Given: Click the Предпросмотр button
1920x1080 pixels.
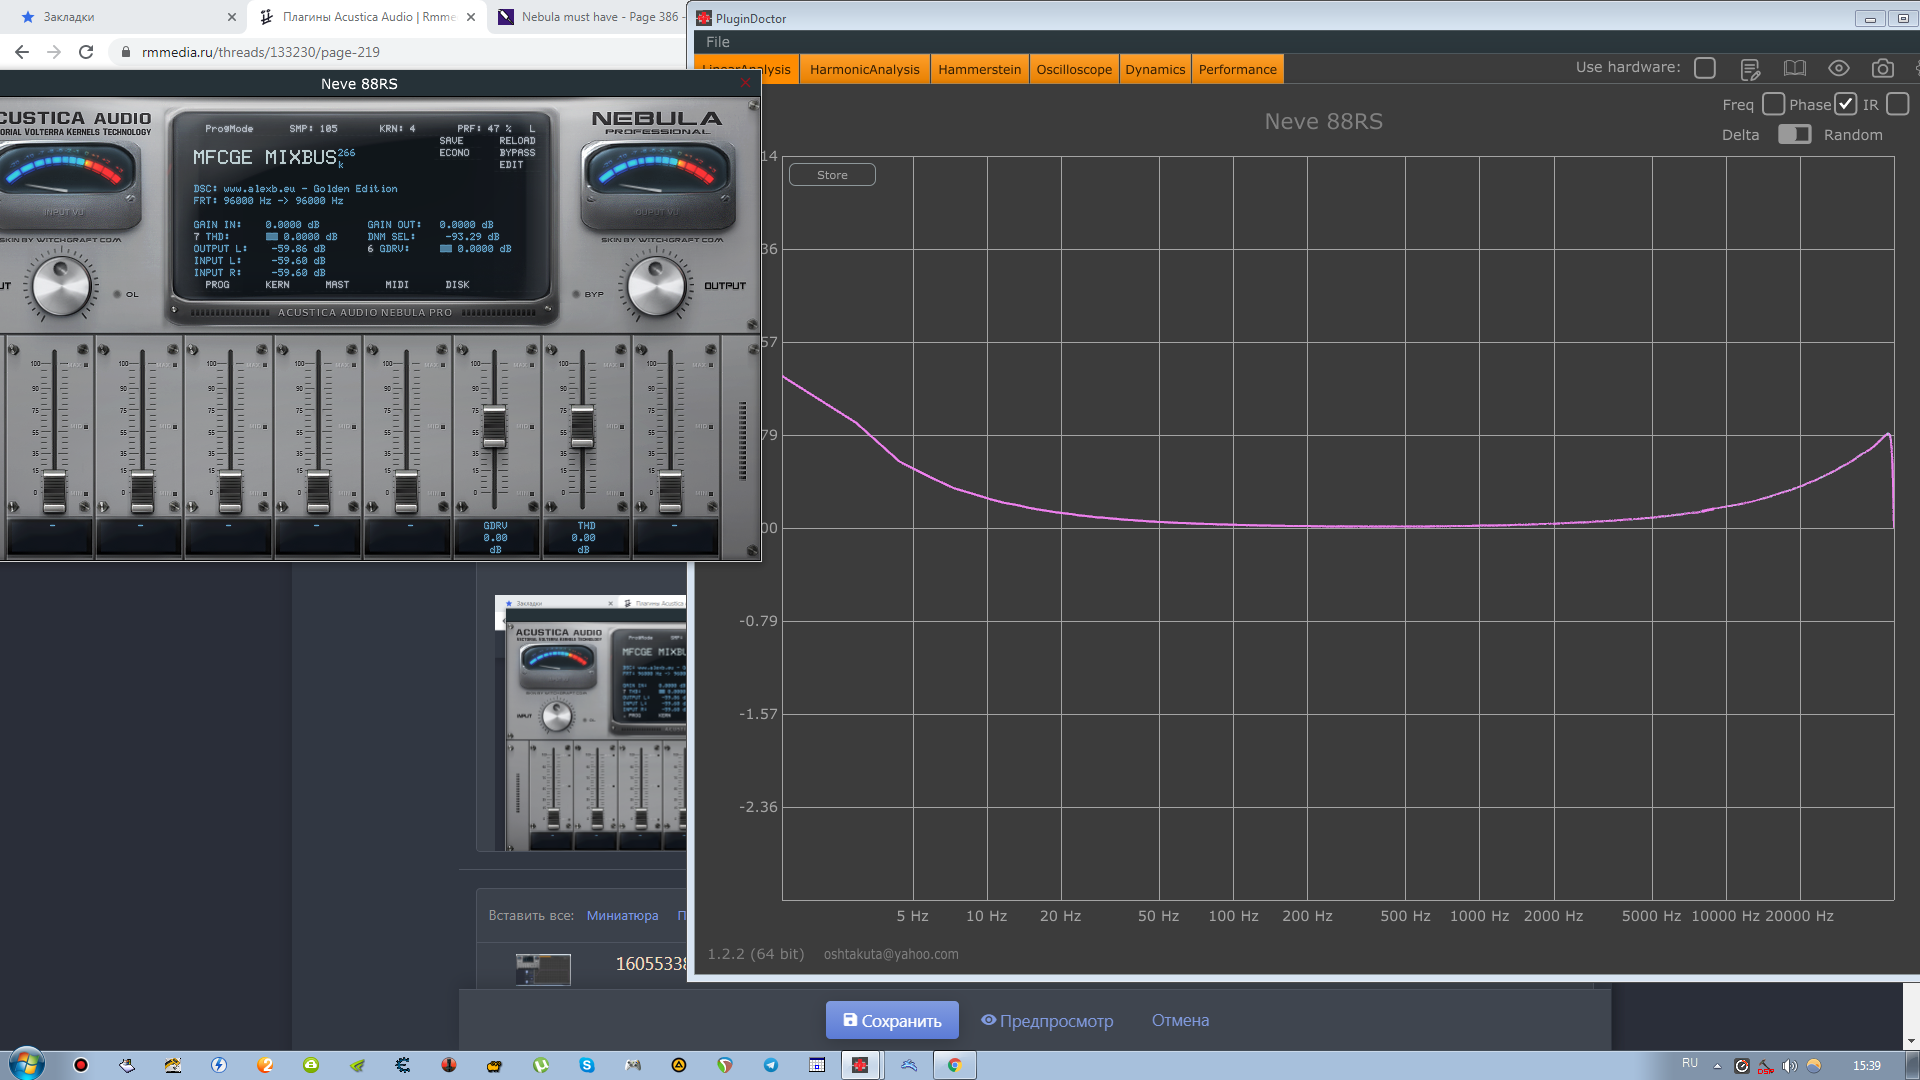Looking at the screenshot, I should tap(1046, 1020).
